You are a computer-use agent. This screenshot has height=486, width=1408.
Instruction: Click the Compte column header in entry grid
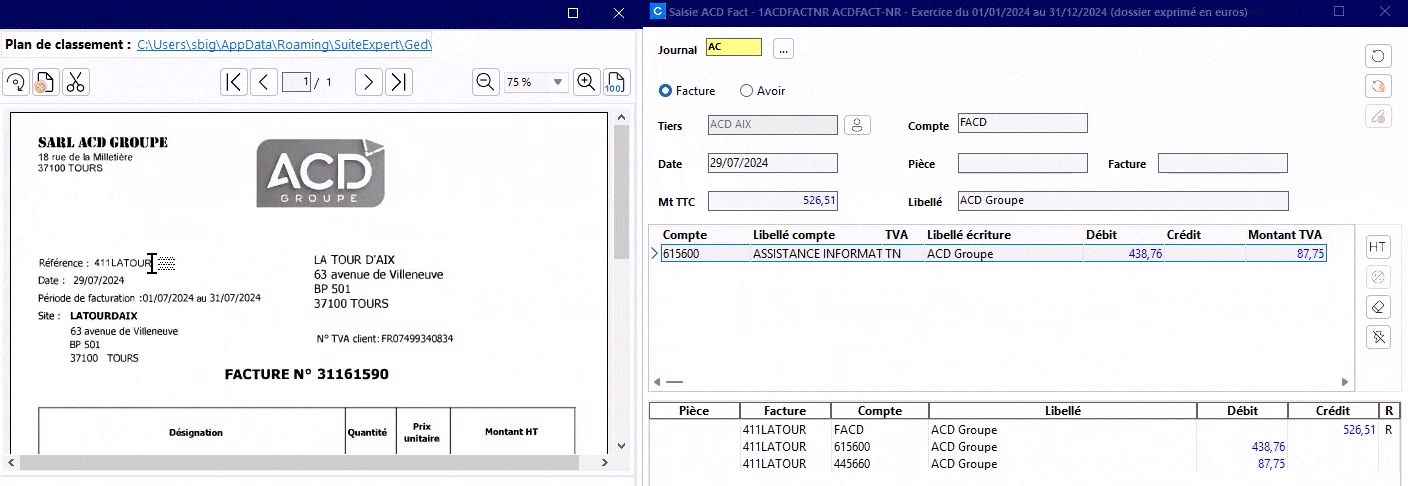point(685,235)
